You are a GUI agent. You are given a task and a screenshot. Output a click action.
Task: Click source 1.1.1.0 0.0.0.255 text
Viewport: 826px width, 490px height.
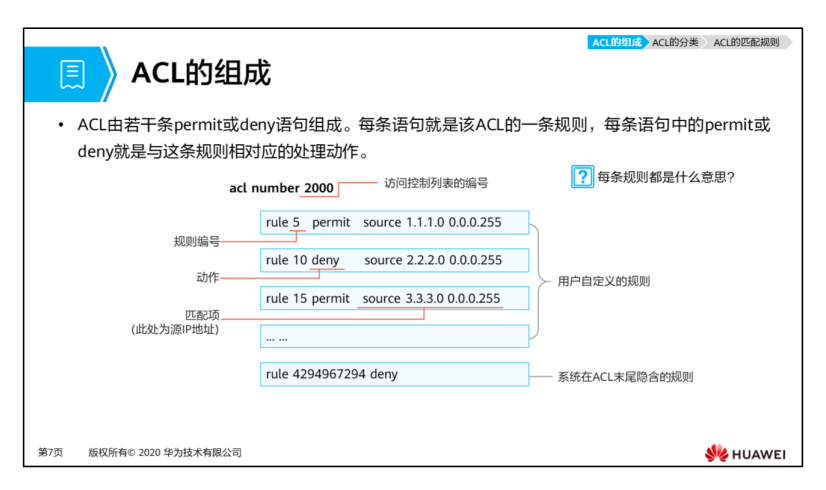pyautogui.click(x=432, y=222)
